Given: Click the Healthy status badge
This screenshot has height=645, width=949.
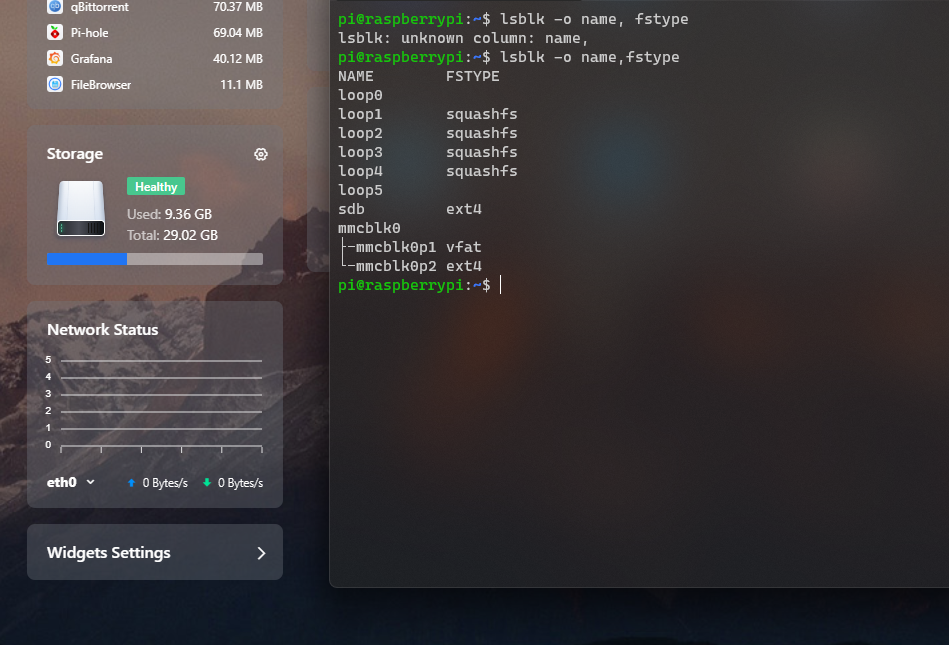Looking at the screenshot, I should click(x=155, y=186).
